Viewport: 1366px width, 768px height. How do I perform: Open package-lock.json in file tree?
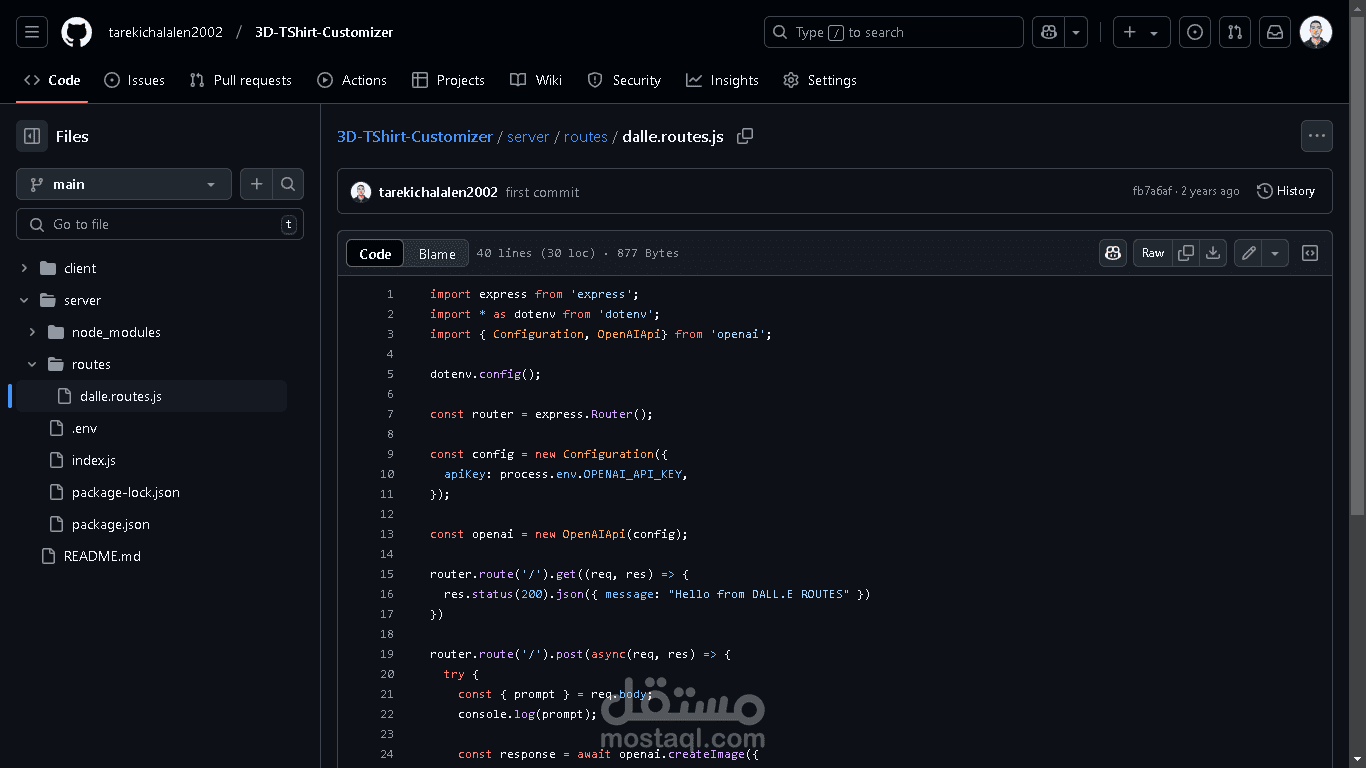click(x=126, y=492)
